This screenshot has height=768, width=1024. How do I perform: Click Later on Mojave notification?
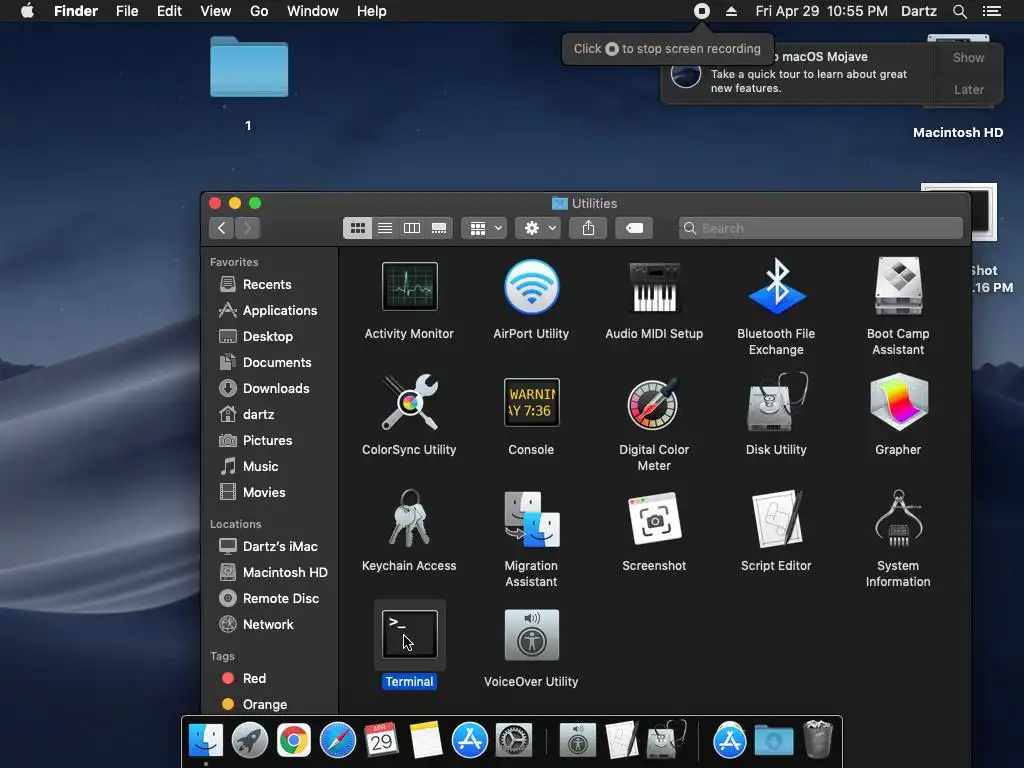(x=968, y=89)
